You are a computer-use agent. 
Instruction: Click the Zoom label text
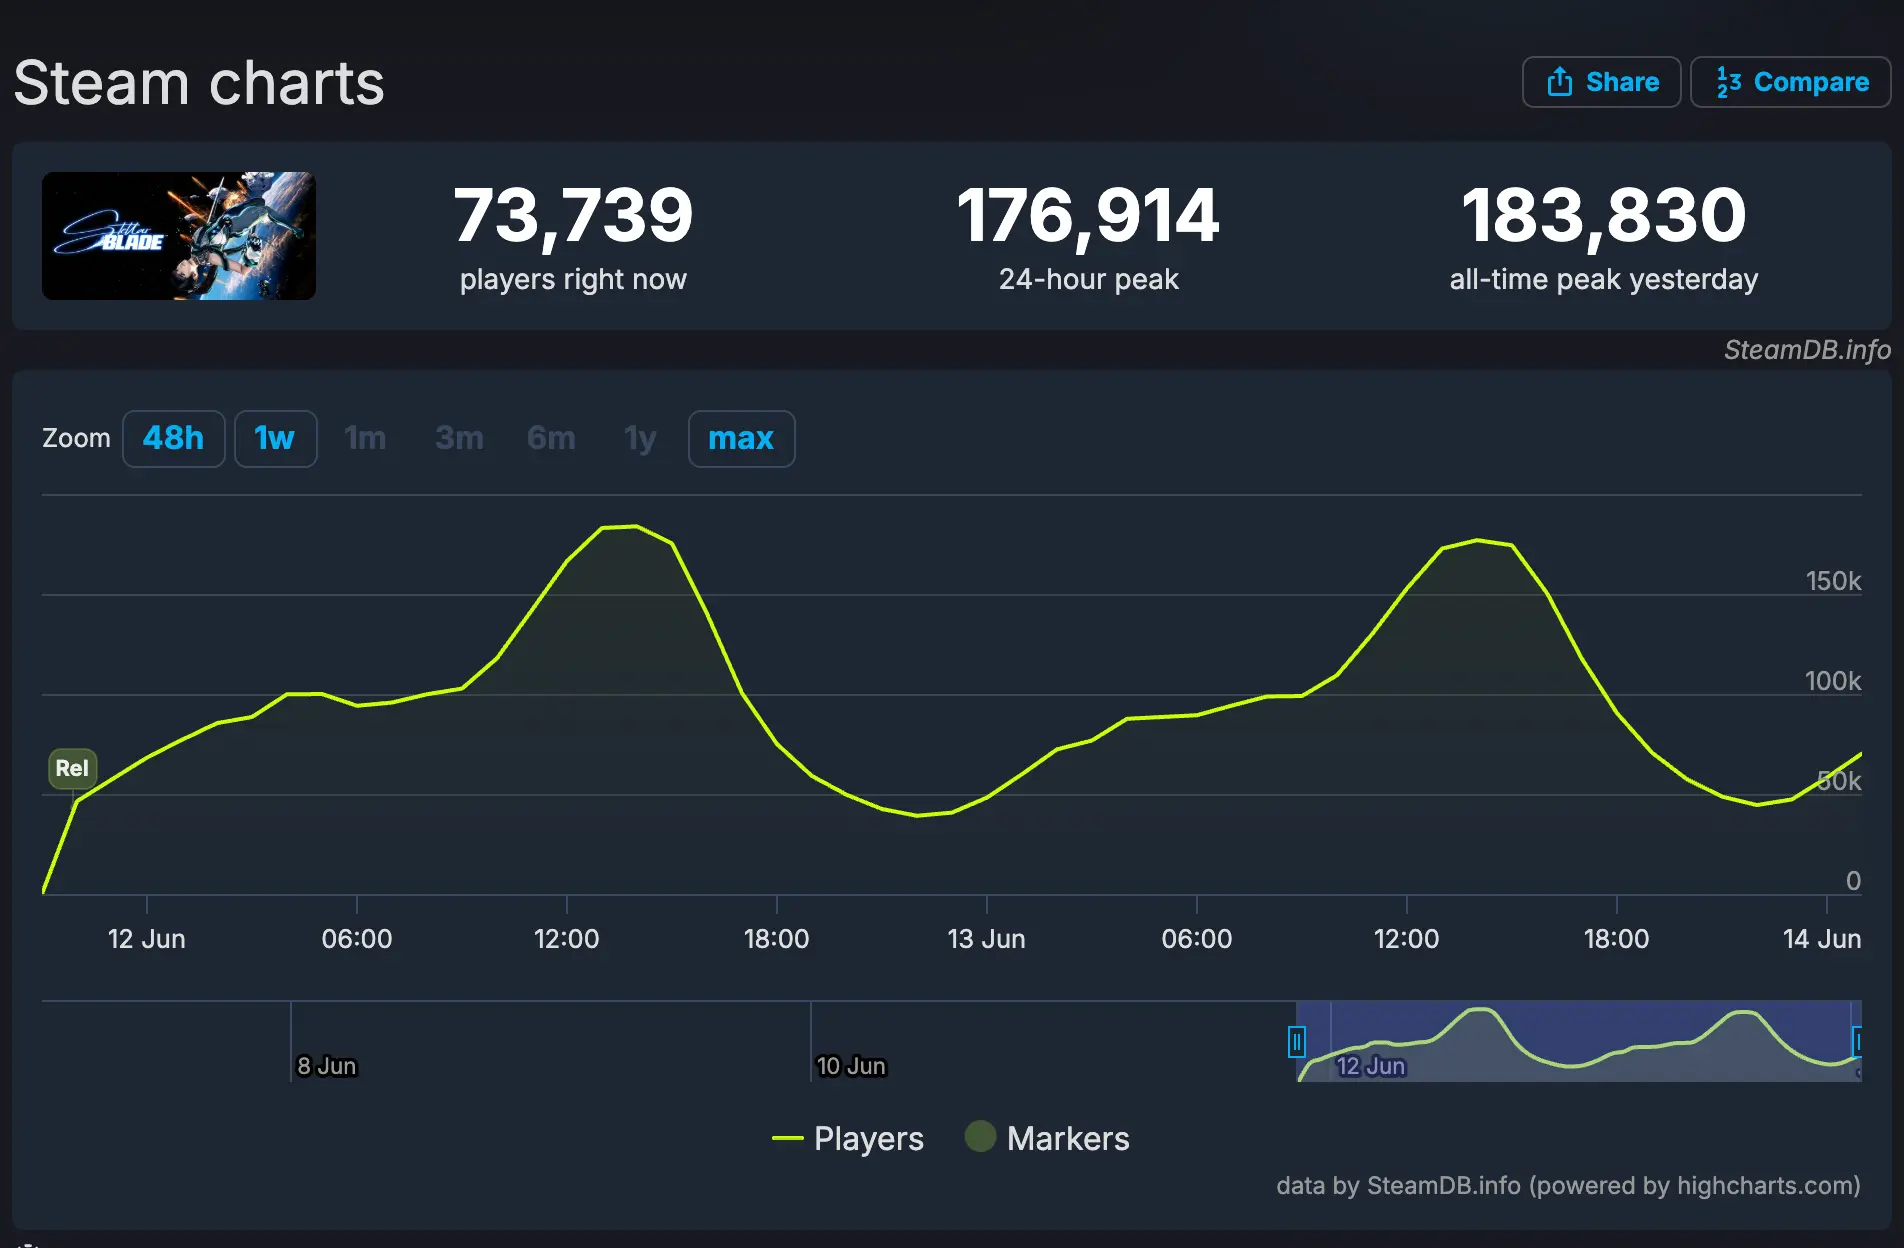pos(76,438)
